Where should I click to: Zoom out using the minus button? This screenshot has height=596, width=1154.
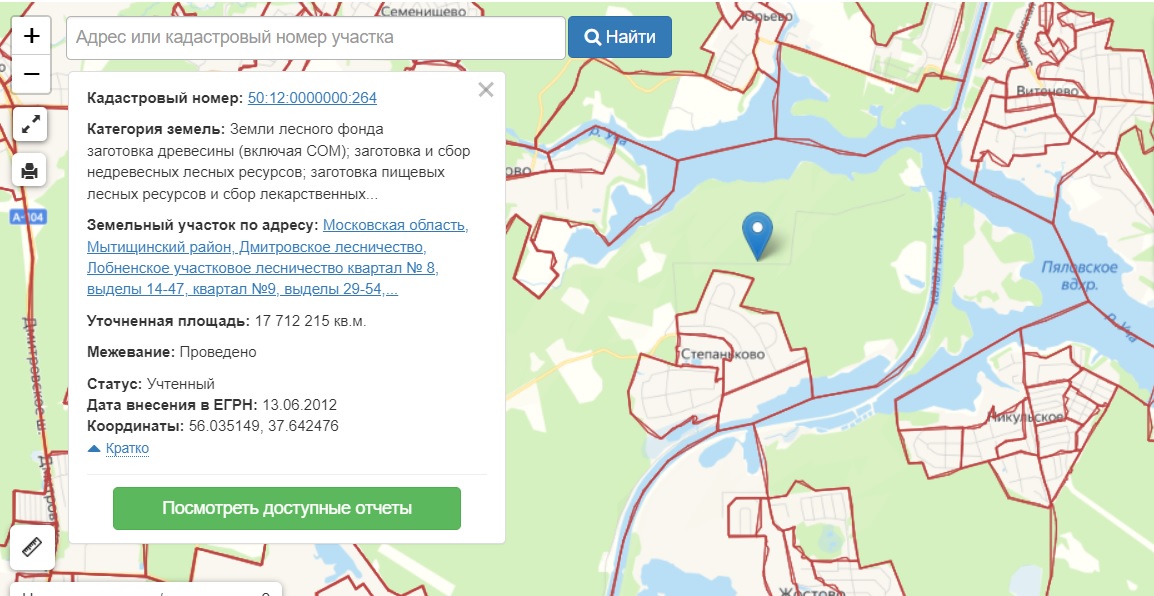[31, 74]
